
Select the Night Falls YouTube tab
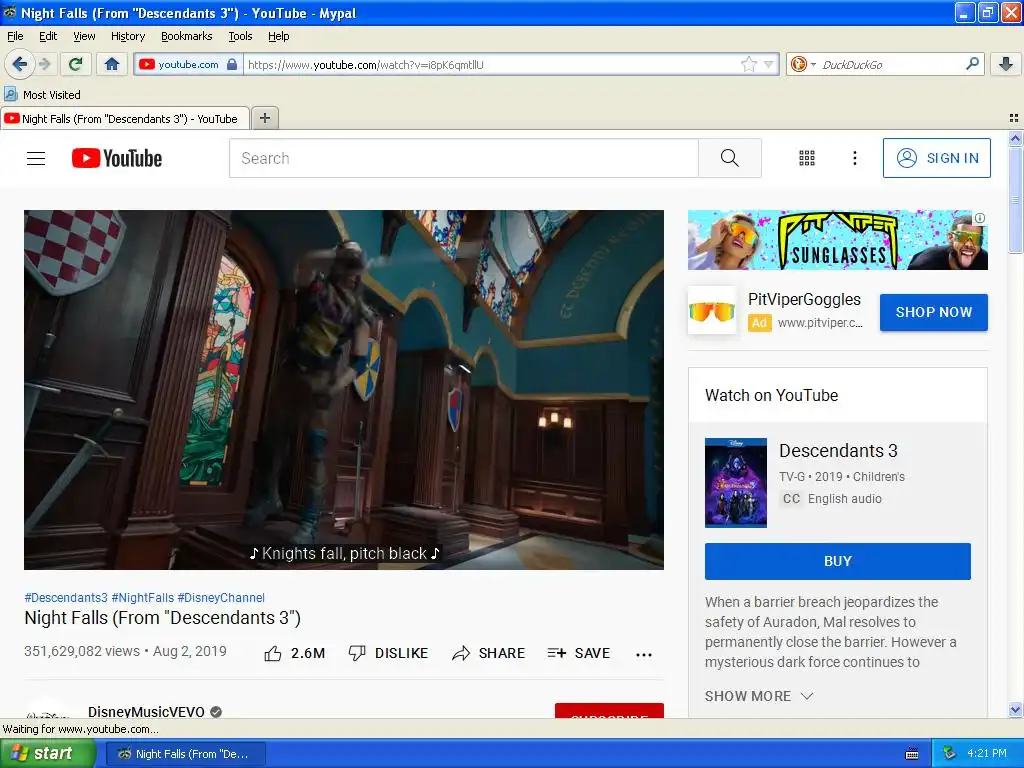pyautogui.click(x=125, y=118)
